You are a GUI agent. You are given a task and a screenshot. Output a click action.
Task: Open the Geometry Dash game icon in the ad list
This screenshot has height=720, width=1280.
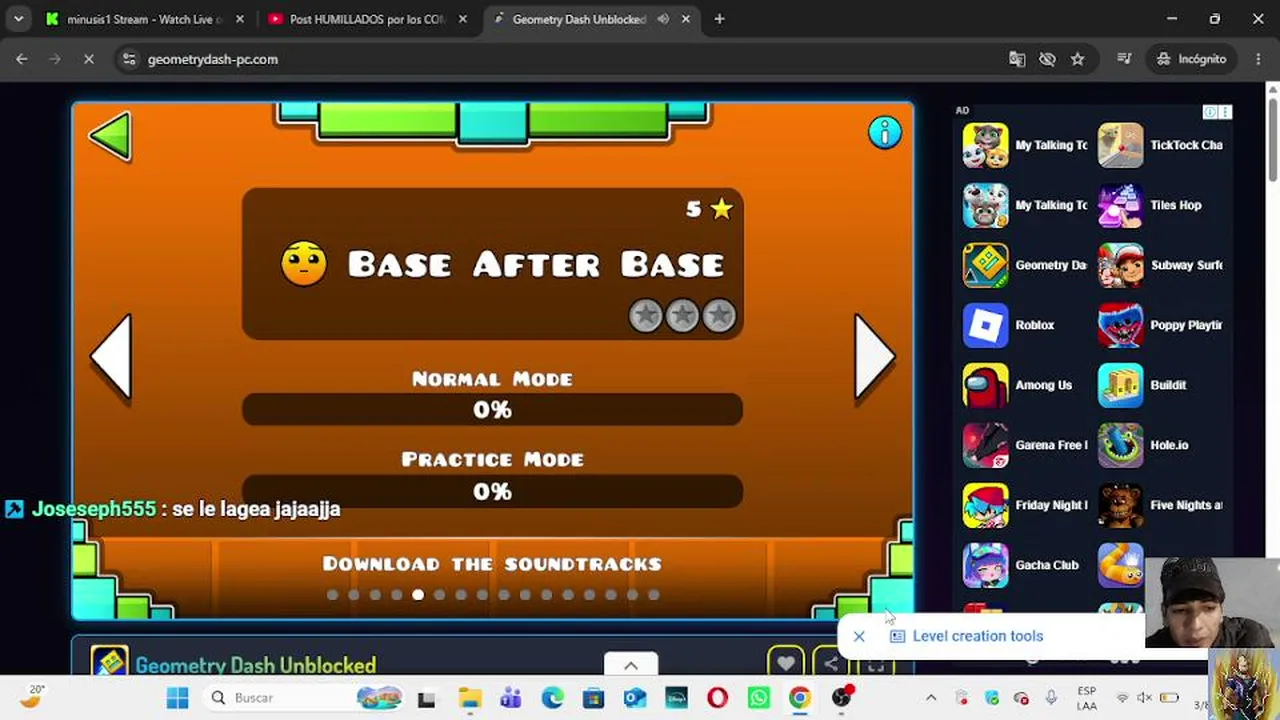986,265
